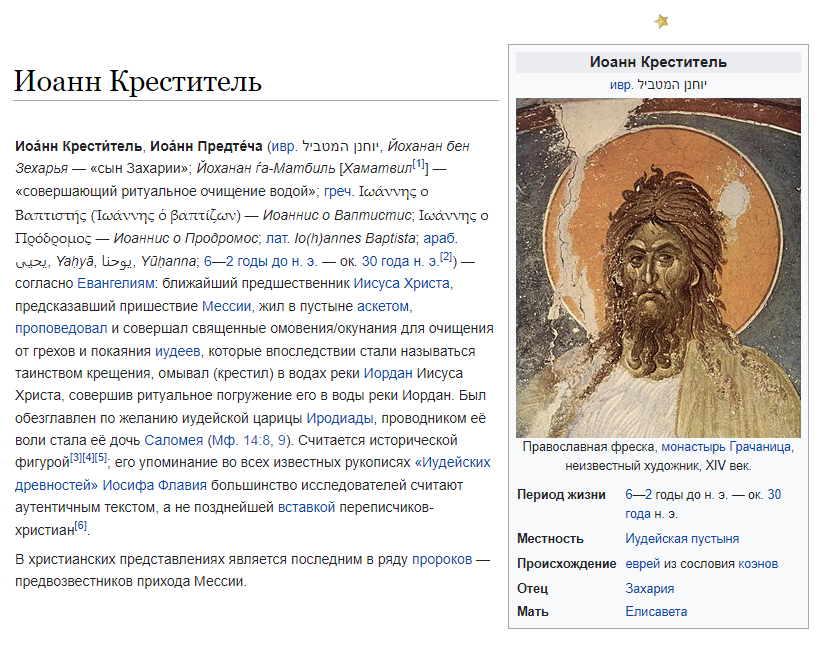Open the John the Baptist fresco image
Screen dimensions: 820x647
coord(658,268)
